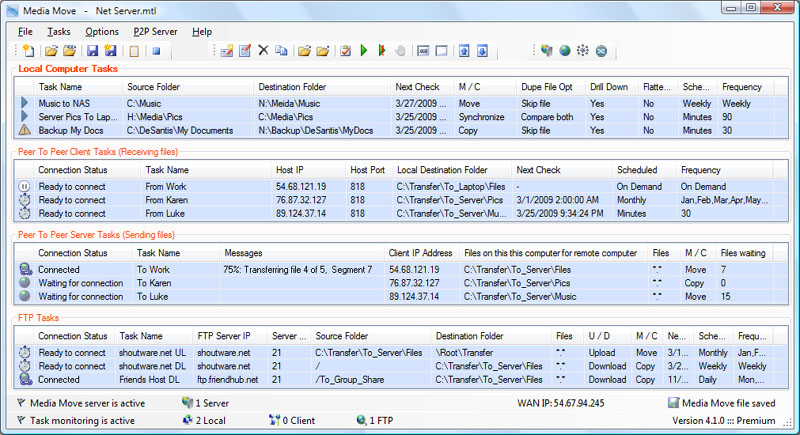The width and height of the screenshot is (800, 435).
Task: Select the Friends Host DL FTP task
Action: point(150,380)
